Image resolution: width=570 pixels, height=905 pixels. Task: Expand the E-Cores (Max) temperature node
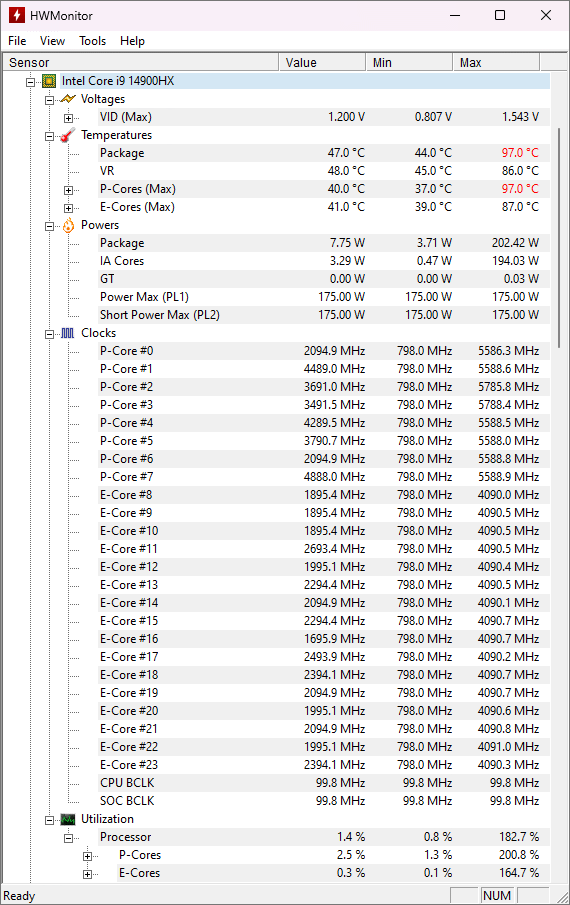pyautogui.click(x=68, y=208)
